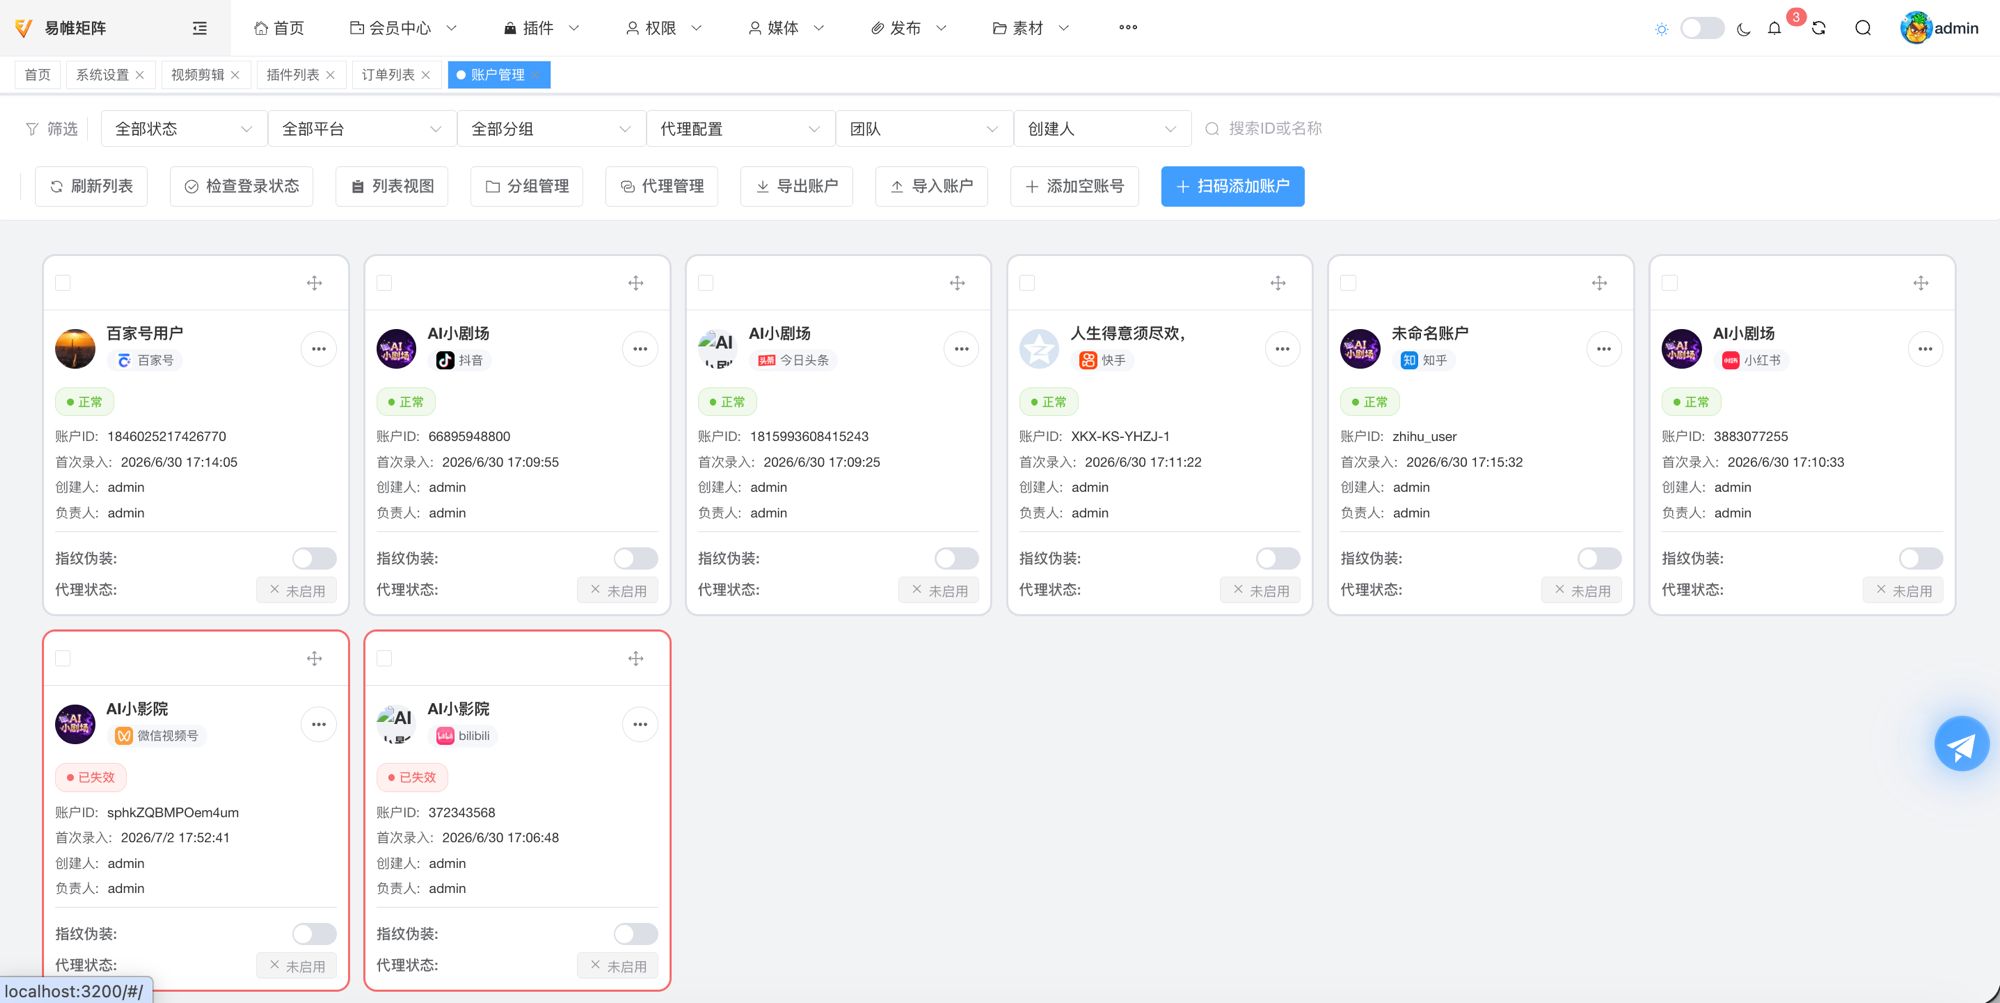Enable 指纹伪装 for 知乎 account
Viewport: 2000px width, 1003px height.
(x=1599, y=558)
